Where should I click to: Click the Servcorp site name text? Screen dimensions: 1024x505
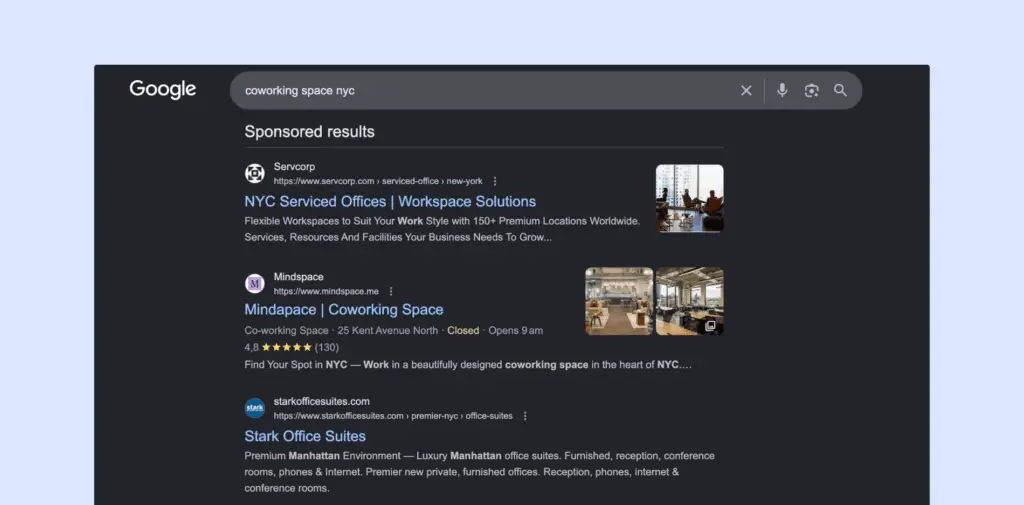coord(294,167)
